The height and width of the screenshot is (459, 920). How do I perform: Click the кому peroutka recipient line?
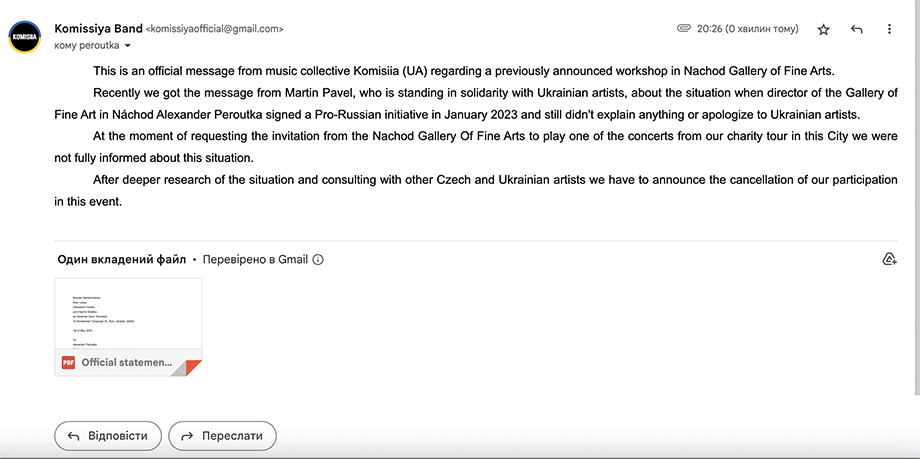point(87,45)
